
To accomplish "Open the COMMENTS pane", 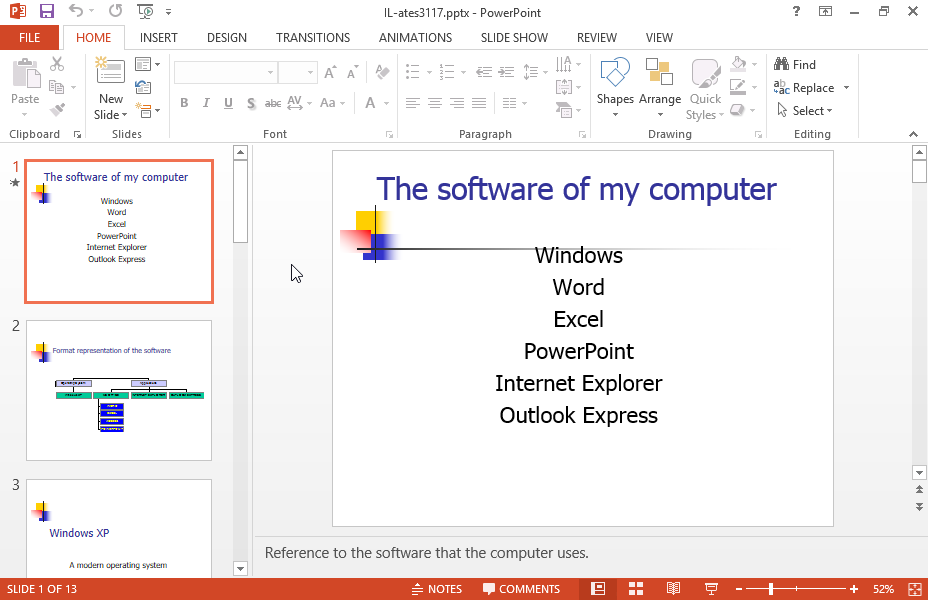I will (x=521, y=589).
